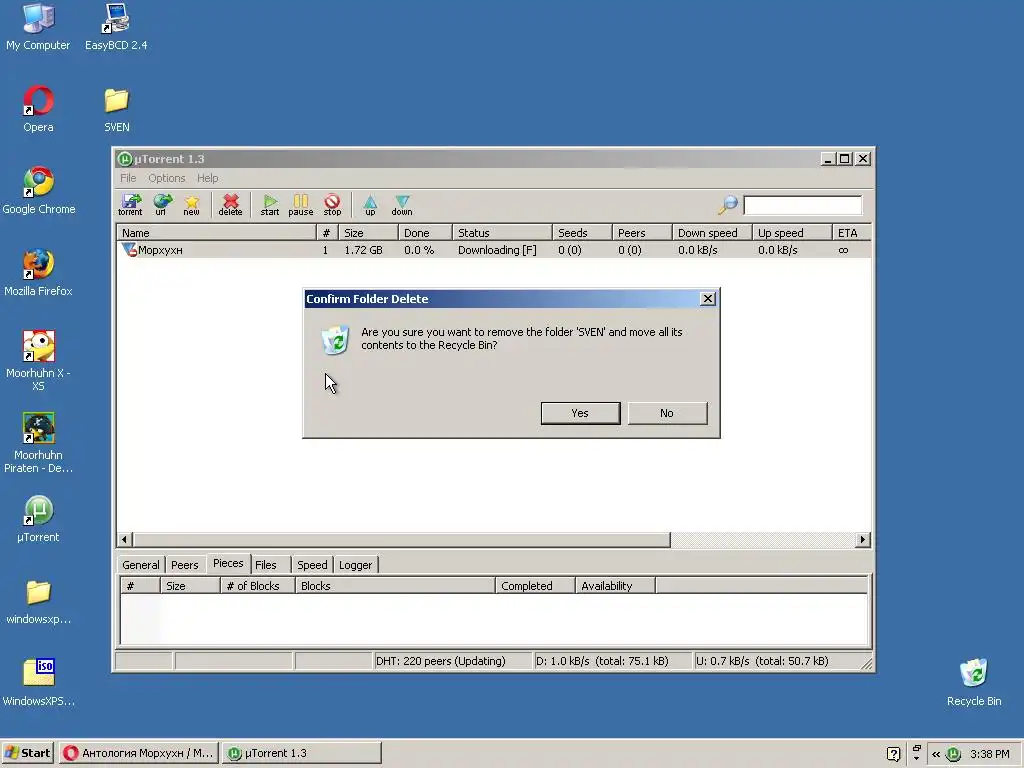Open the Options menu in µTorrent
Image resolution: width=1024 pixels, height=768 pixels.
[x=167, y=178]
